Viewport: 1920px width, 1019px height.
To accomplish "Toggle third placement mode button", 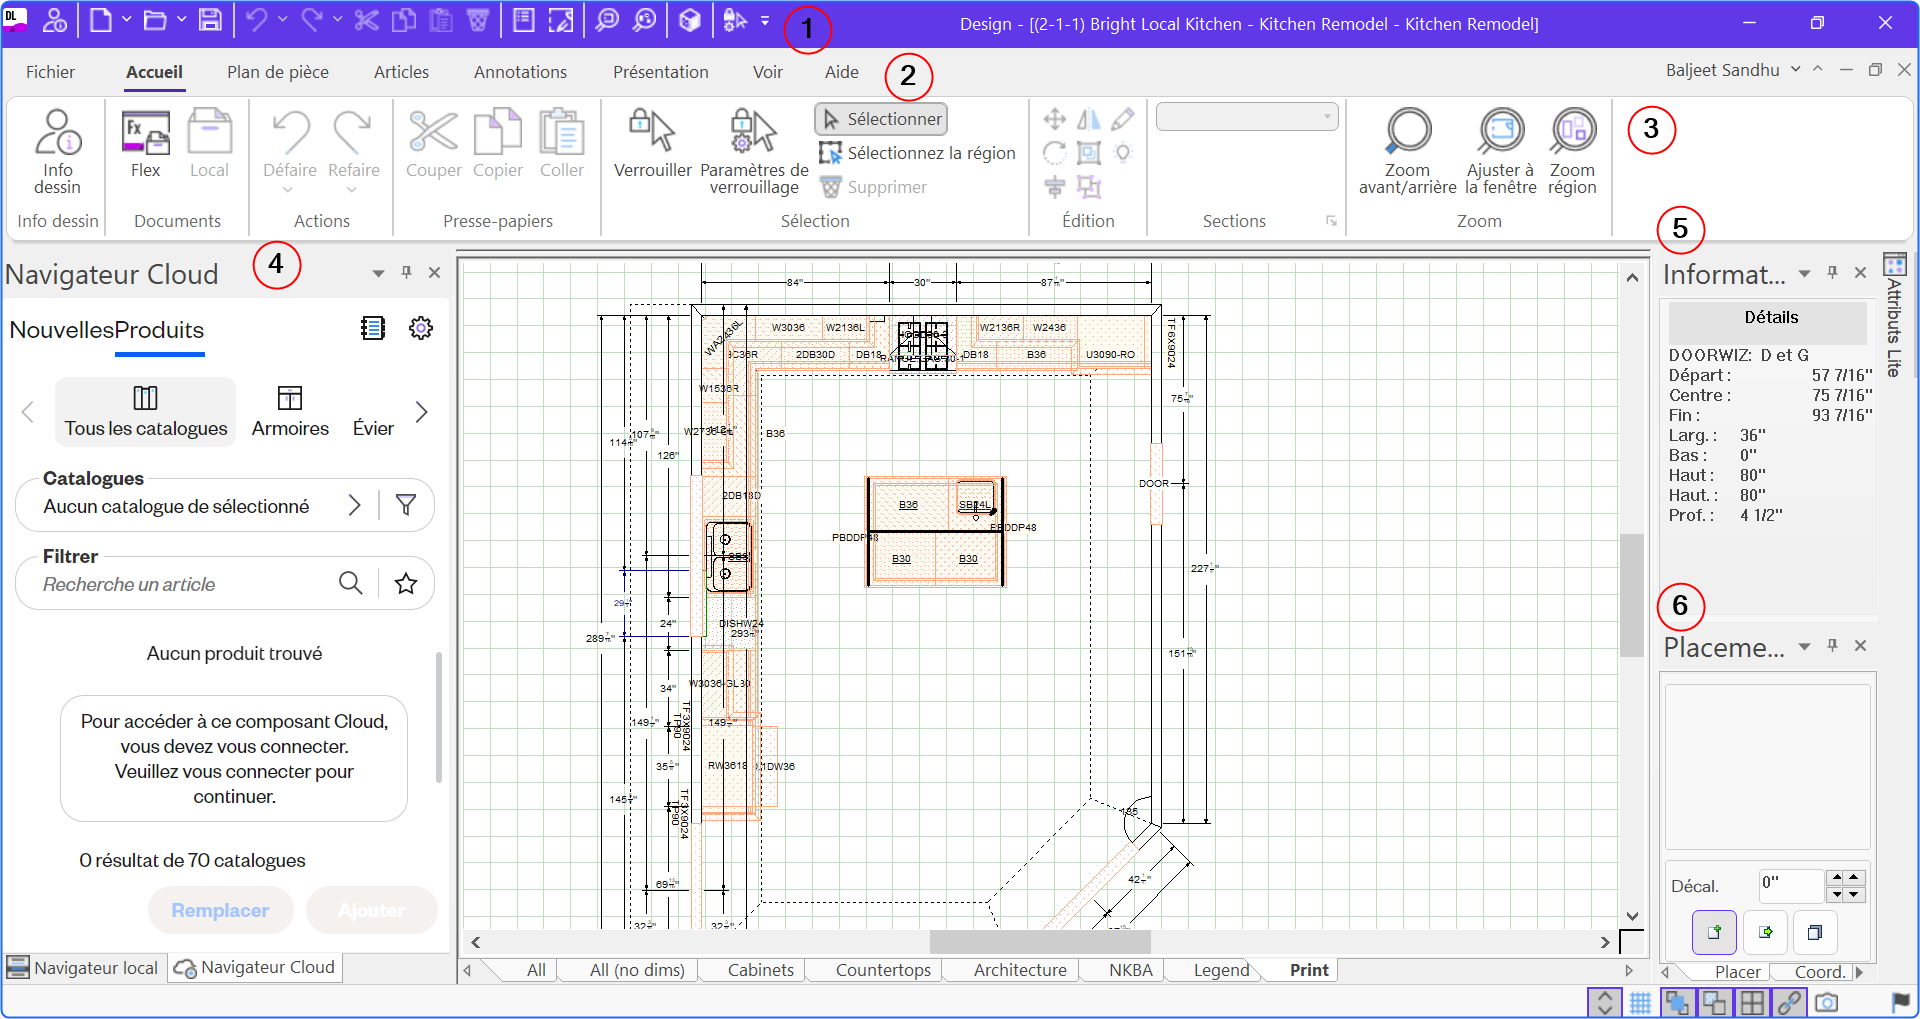I will [x=1815, y=932].
